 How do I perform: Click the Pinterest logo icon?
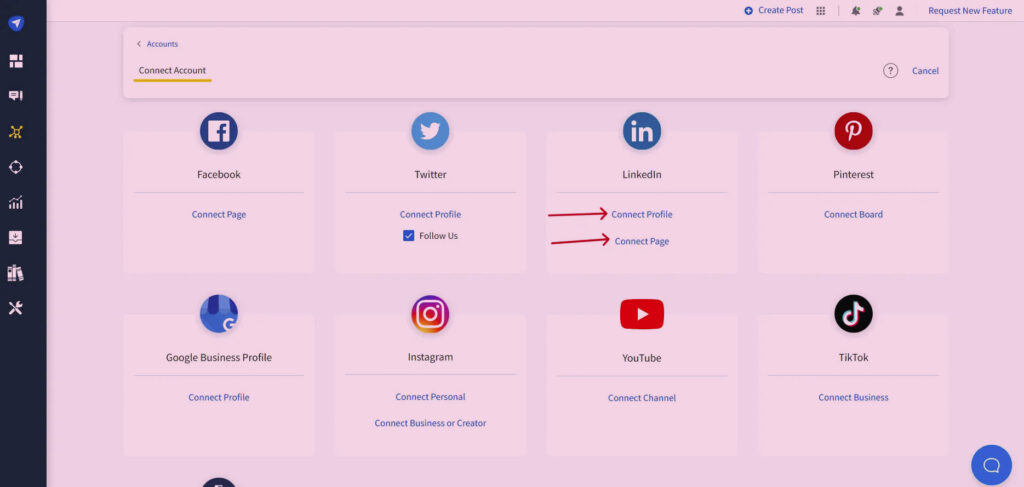point(854,131)
